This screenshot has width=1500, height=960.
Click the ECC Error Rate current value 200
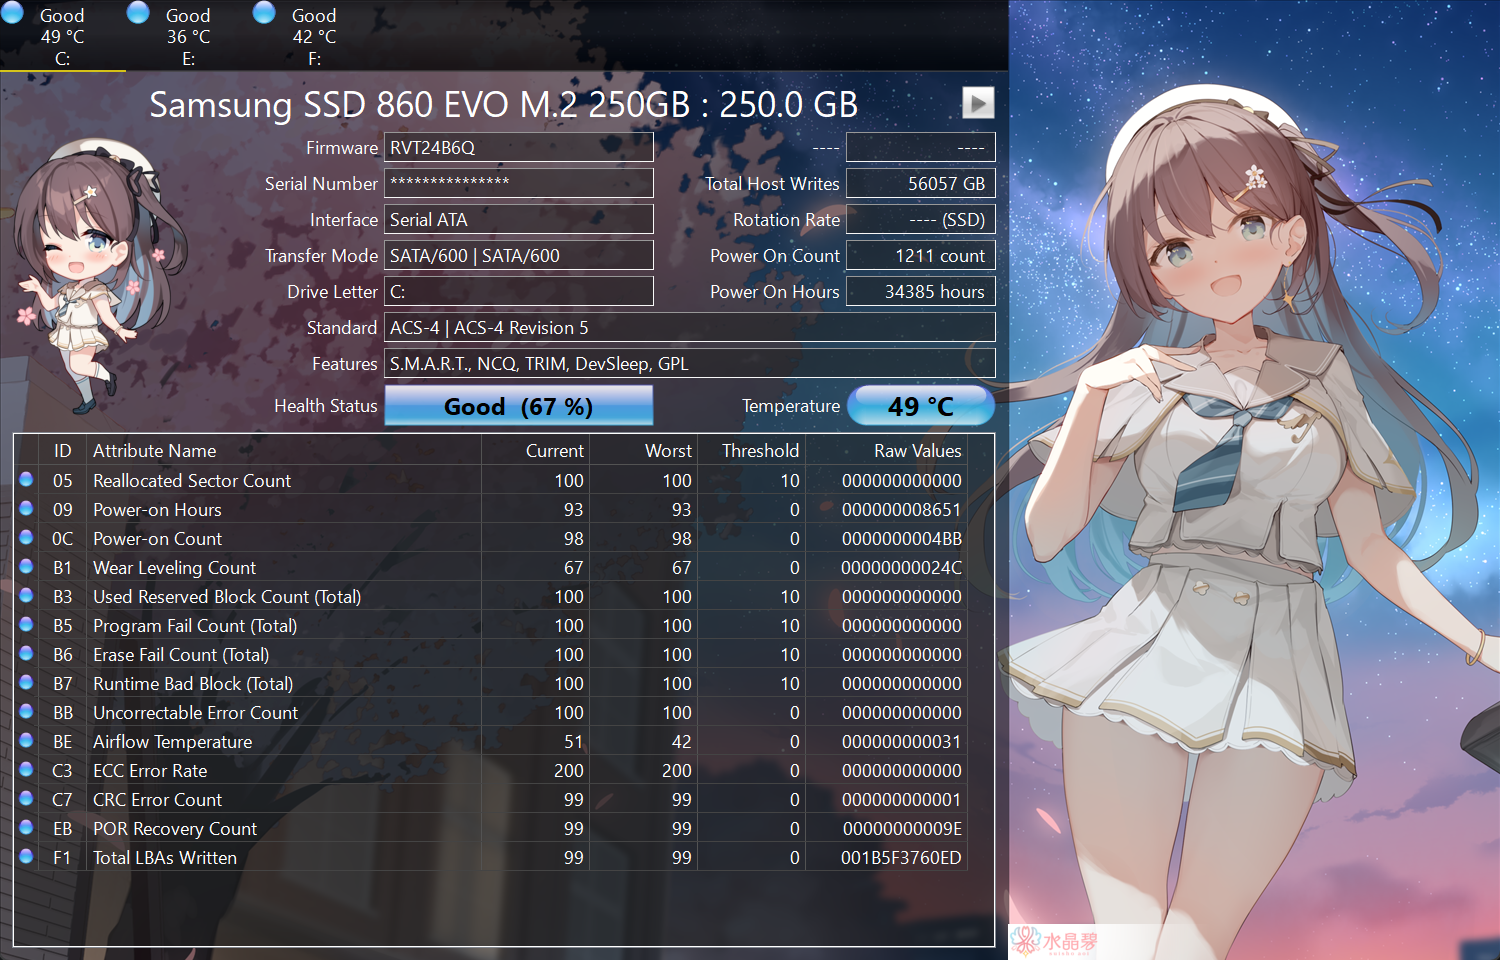pyautogui.click(x=569, y=771)
